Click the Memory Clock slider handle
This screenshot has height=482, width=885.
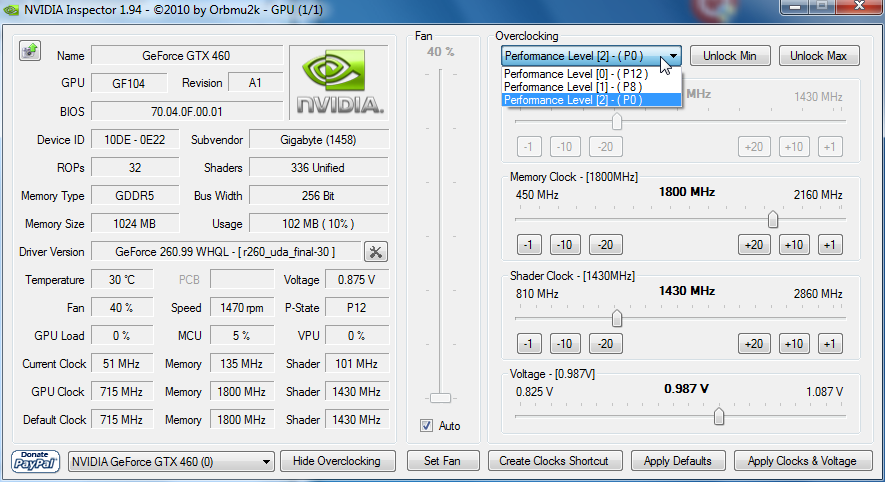click(773, 219)
